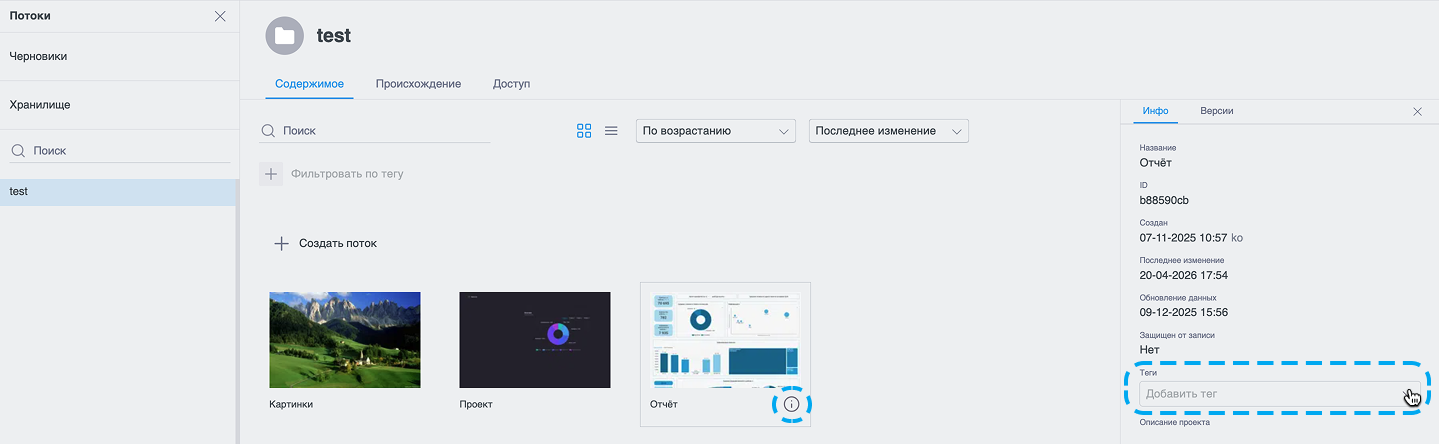Click the Картинки label
Image resolution: width=1439 pixels, height=444 pixels.
point(291,404)
